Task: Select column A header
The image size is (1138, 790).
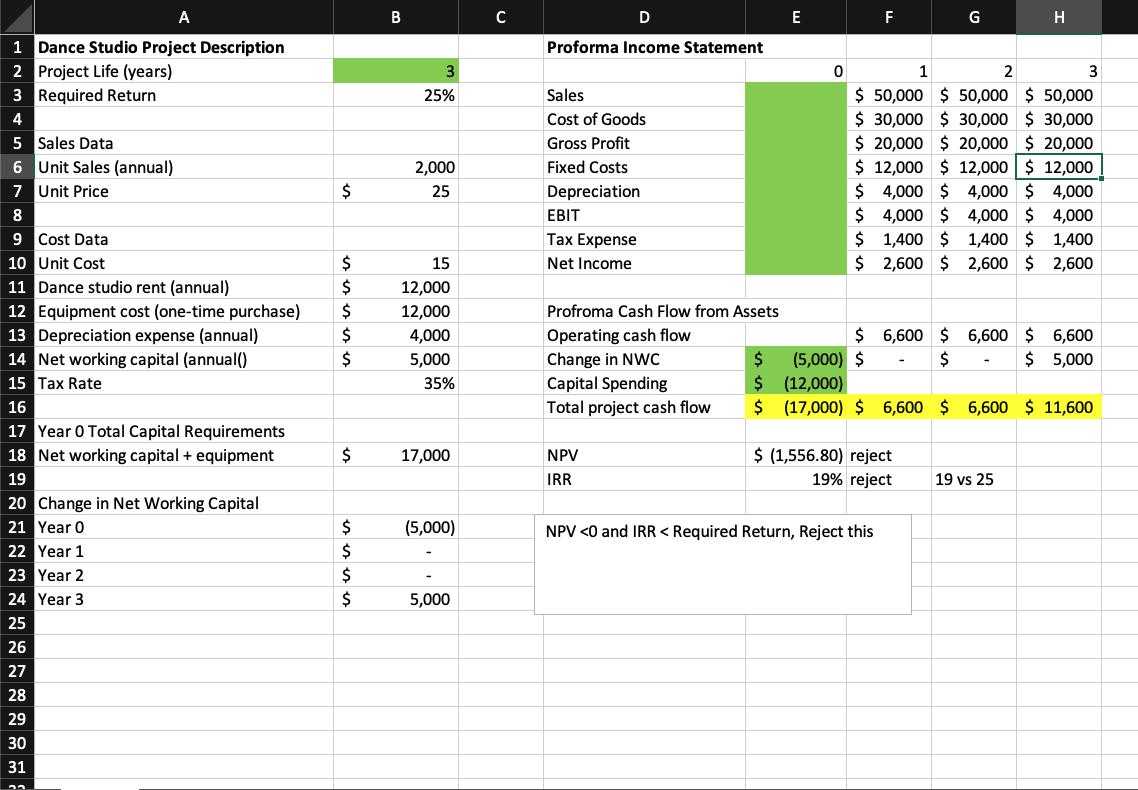Action: point(184,17)
